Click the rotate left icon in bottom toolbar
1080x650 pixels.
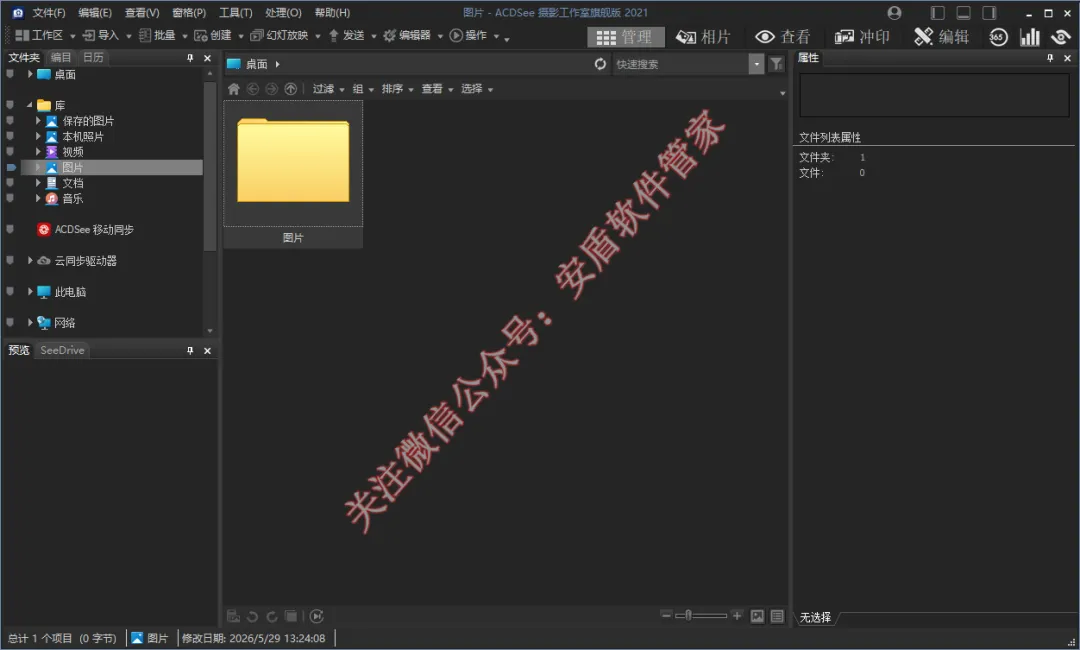[253, 616]
